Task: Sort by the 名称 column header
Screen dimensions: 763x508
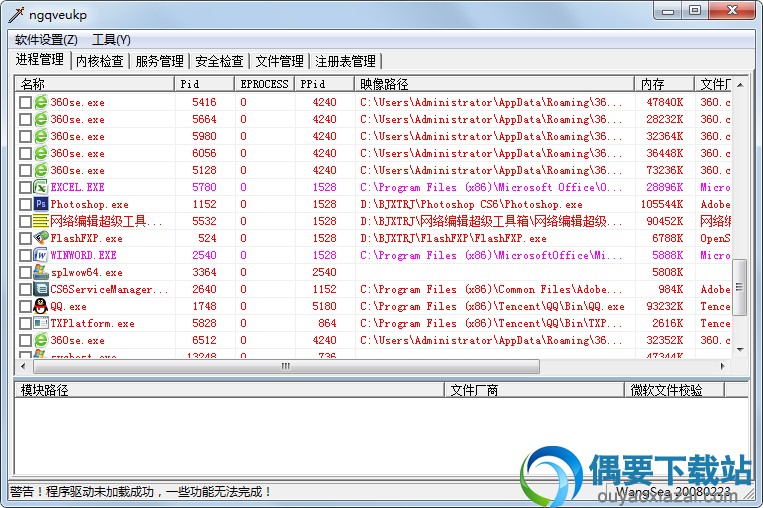Action: pyautogui.click(x=94, y=84)
